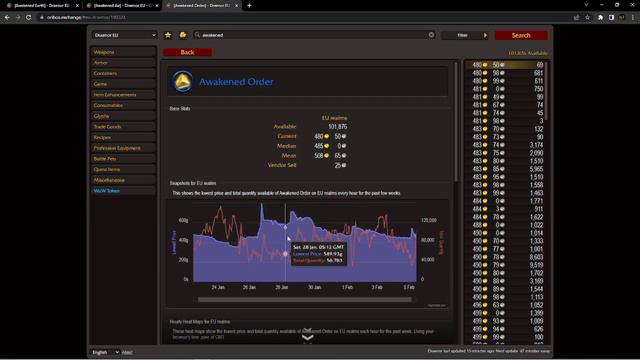Switch to the Awakened Air browser tab
This screenshot has width=640, height=360.
point(121,6)
